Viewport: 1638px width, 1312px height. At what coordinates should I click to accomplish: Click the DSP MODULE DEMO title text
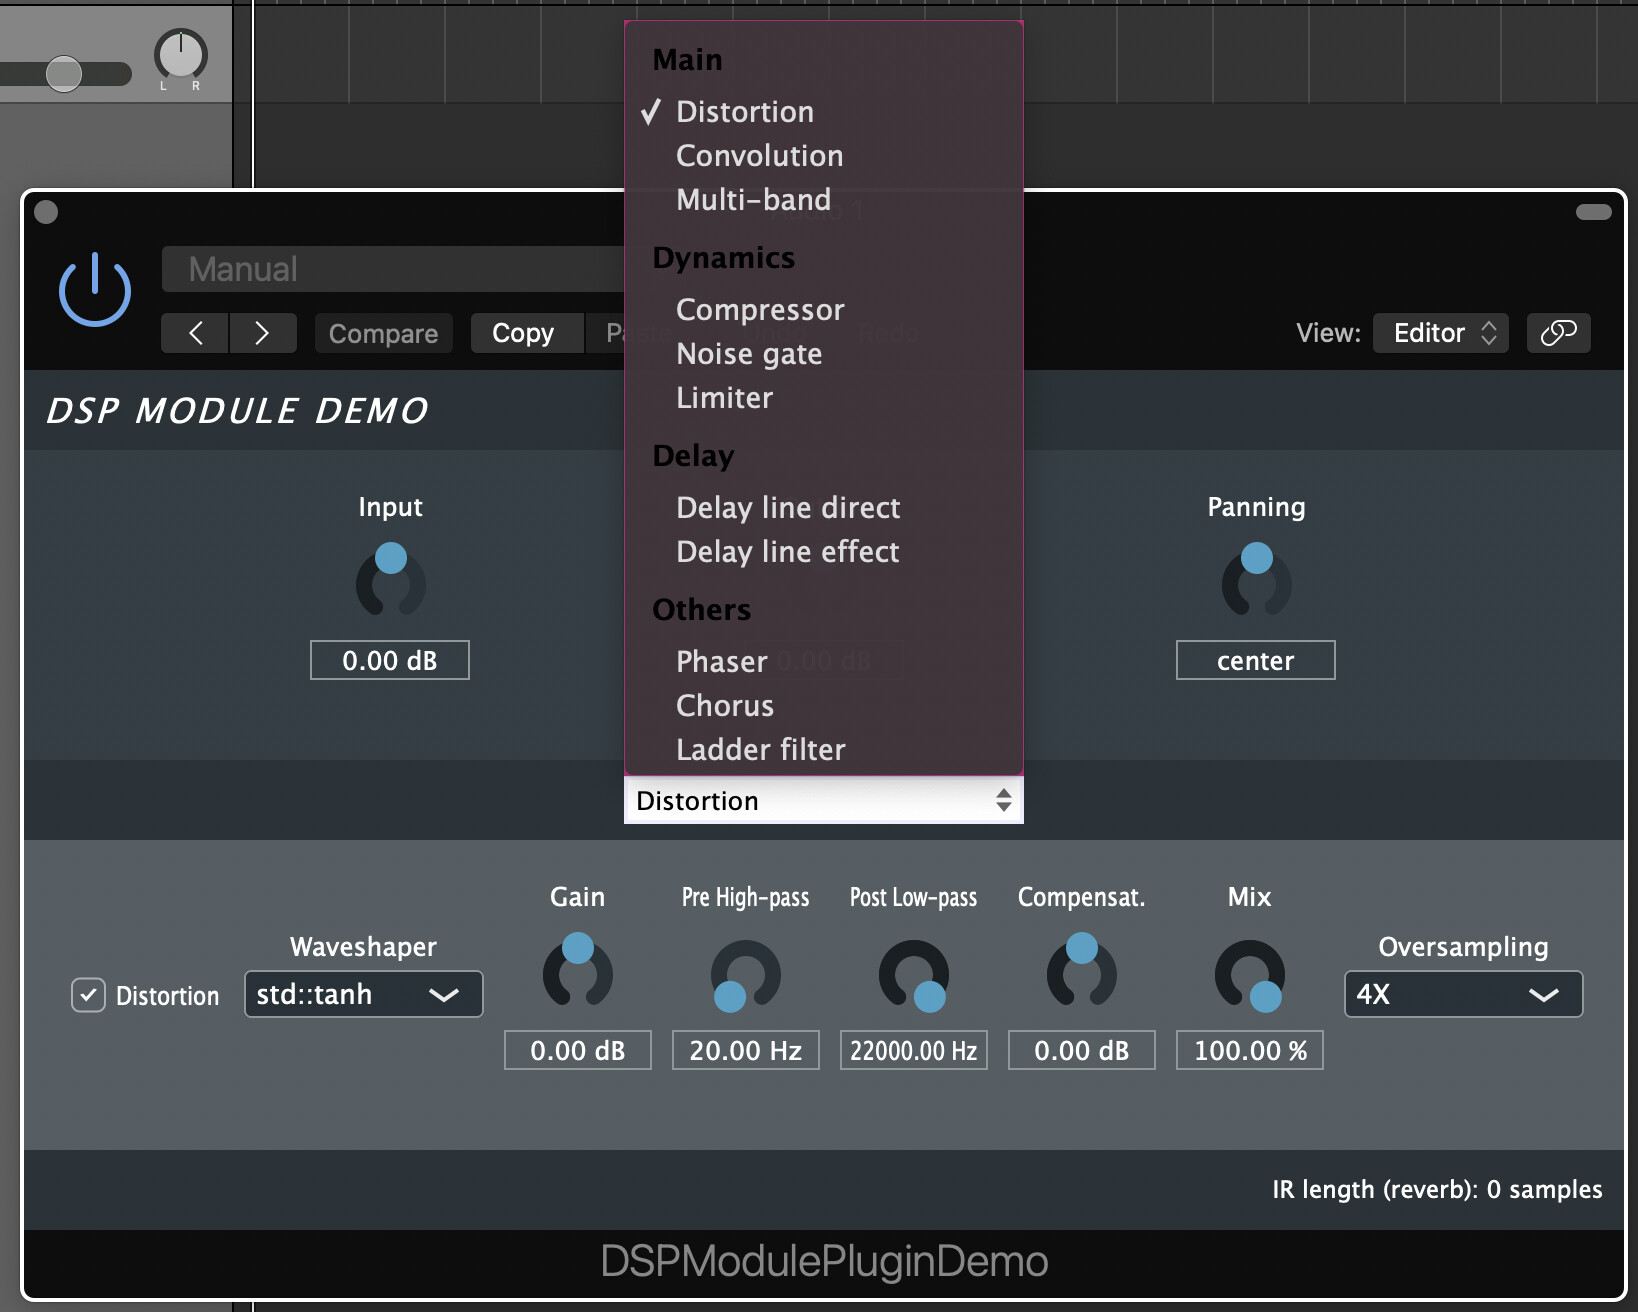237,410
